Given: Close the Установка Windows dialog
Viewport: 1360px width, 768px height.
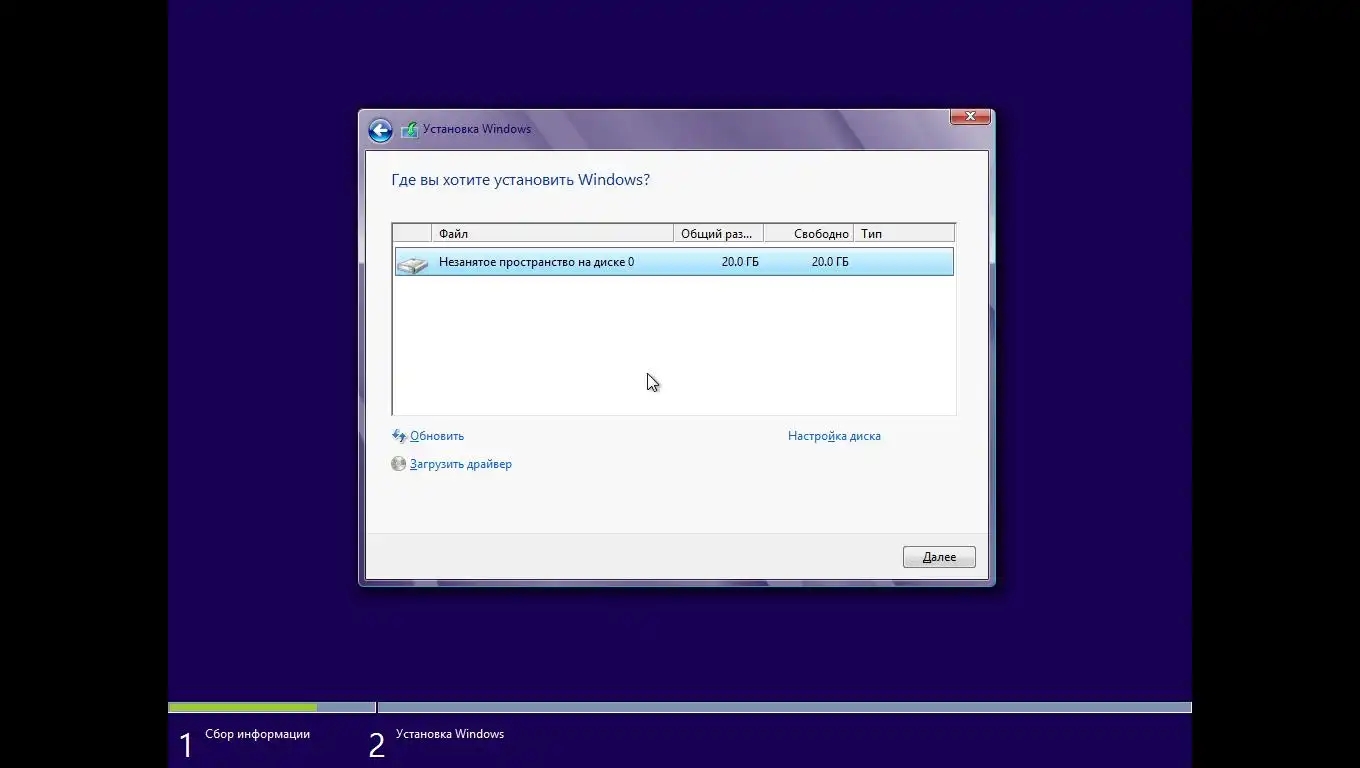Looking at the screenshot, I should coord(970,117).
